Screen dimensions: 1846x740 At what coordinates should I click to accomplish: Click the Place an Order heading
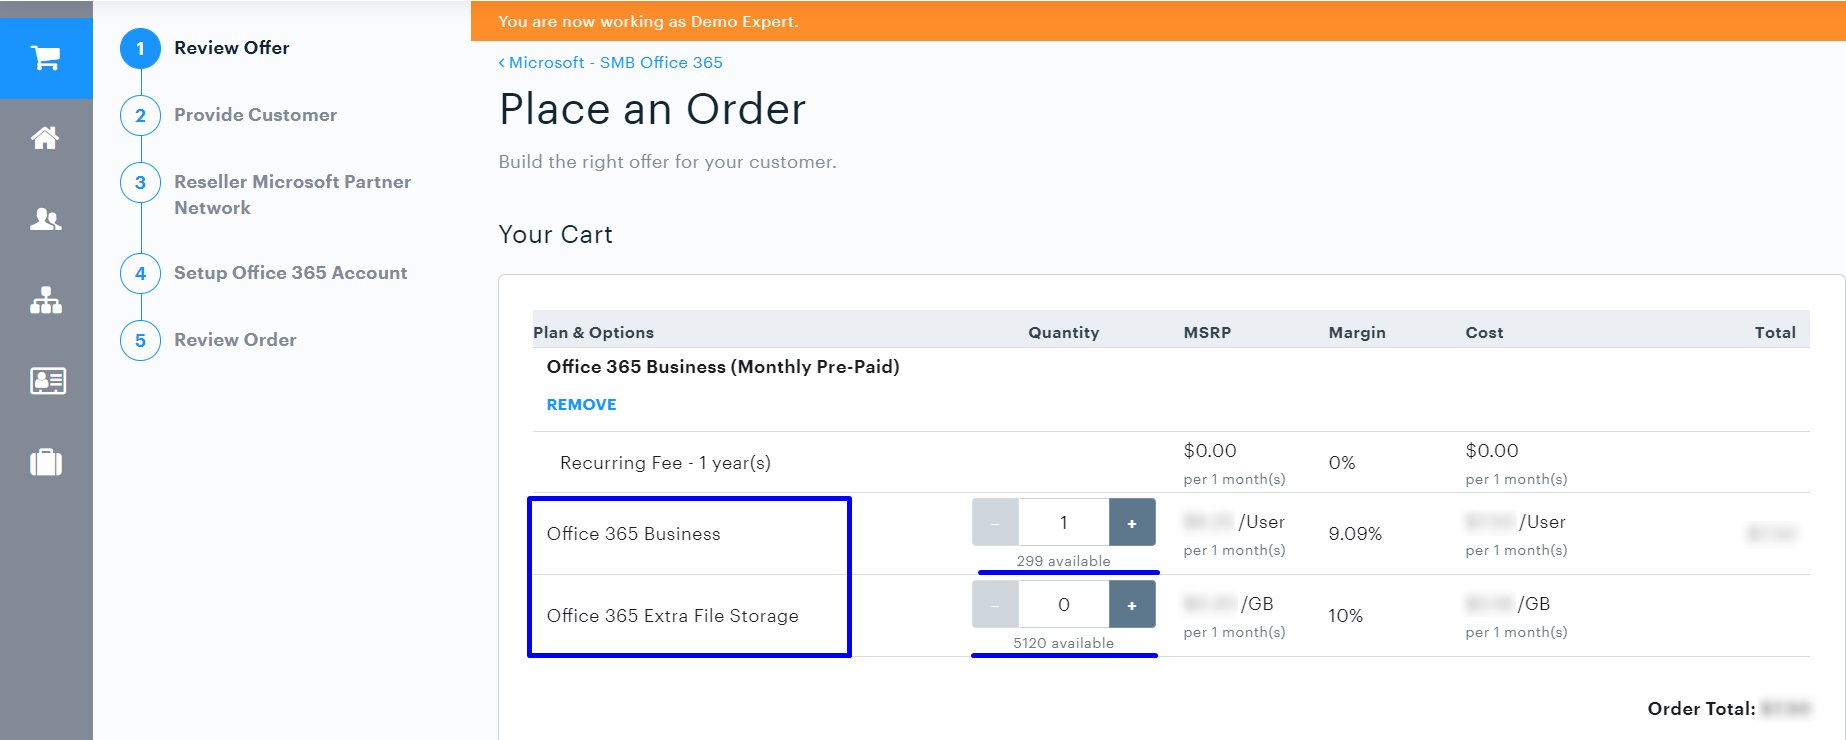tap(652, 109)
